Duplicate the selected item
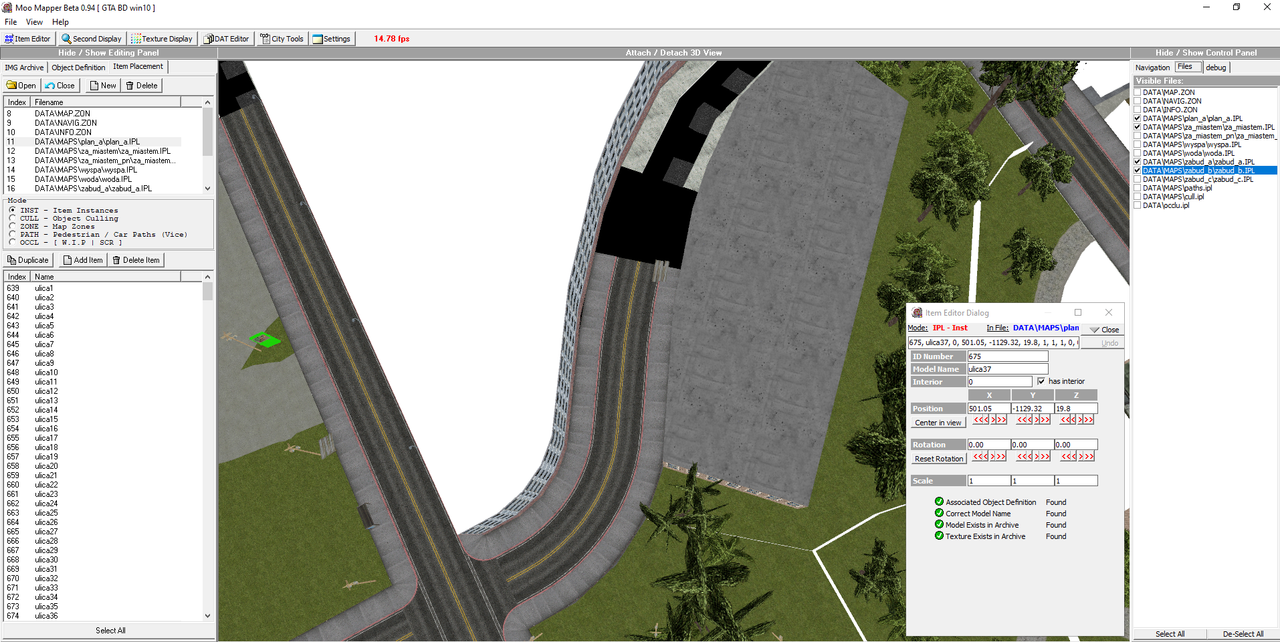The height and width of the screenshot is (642, 1280). click(29, 260)
